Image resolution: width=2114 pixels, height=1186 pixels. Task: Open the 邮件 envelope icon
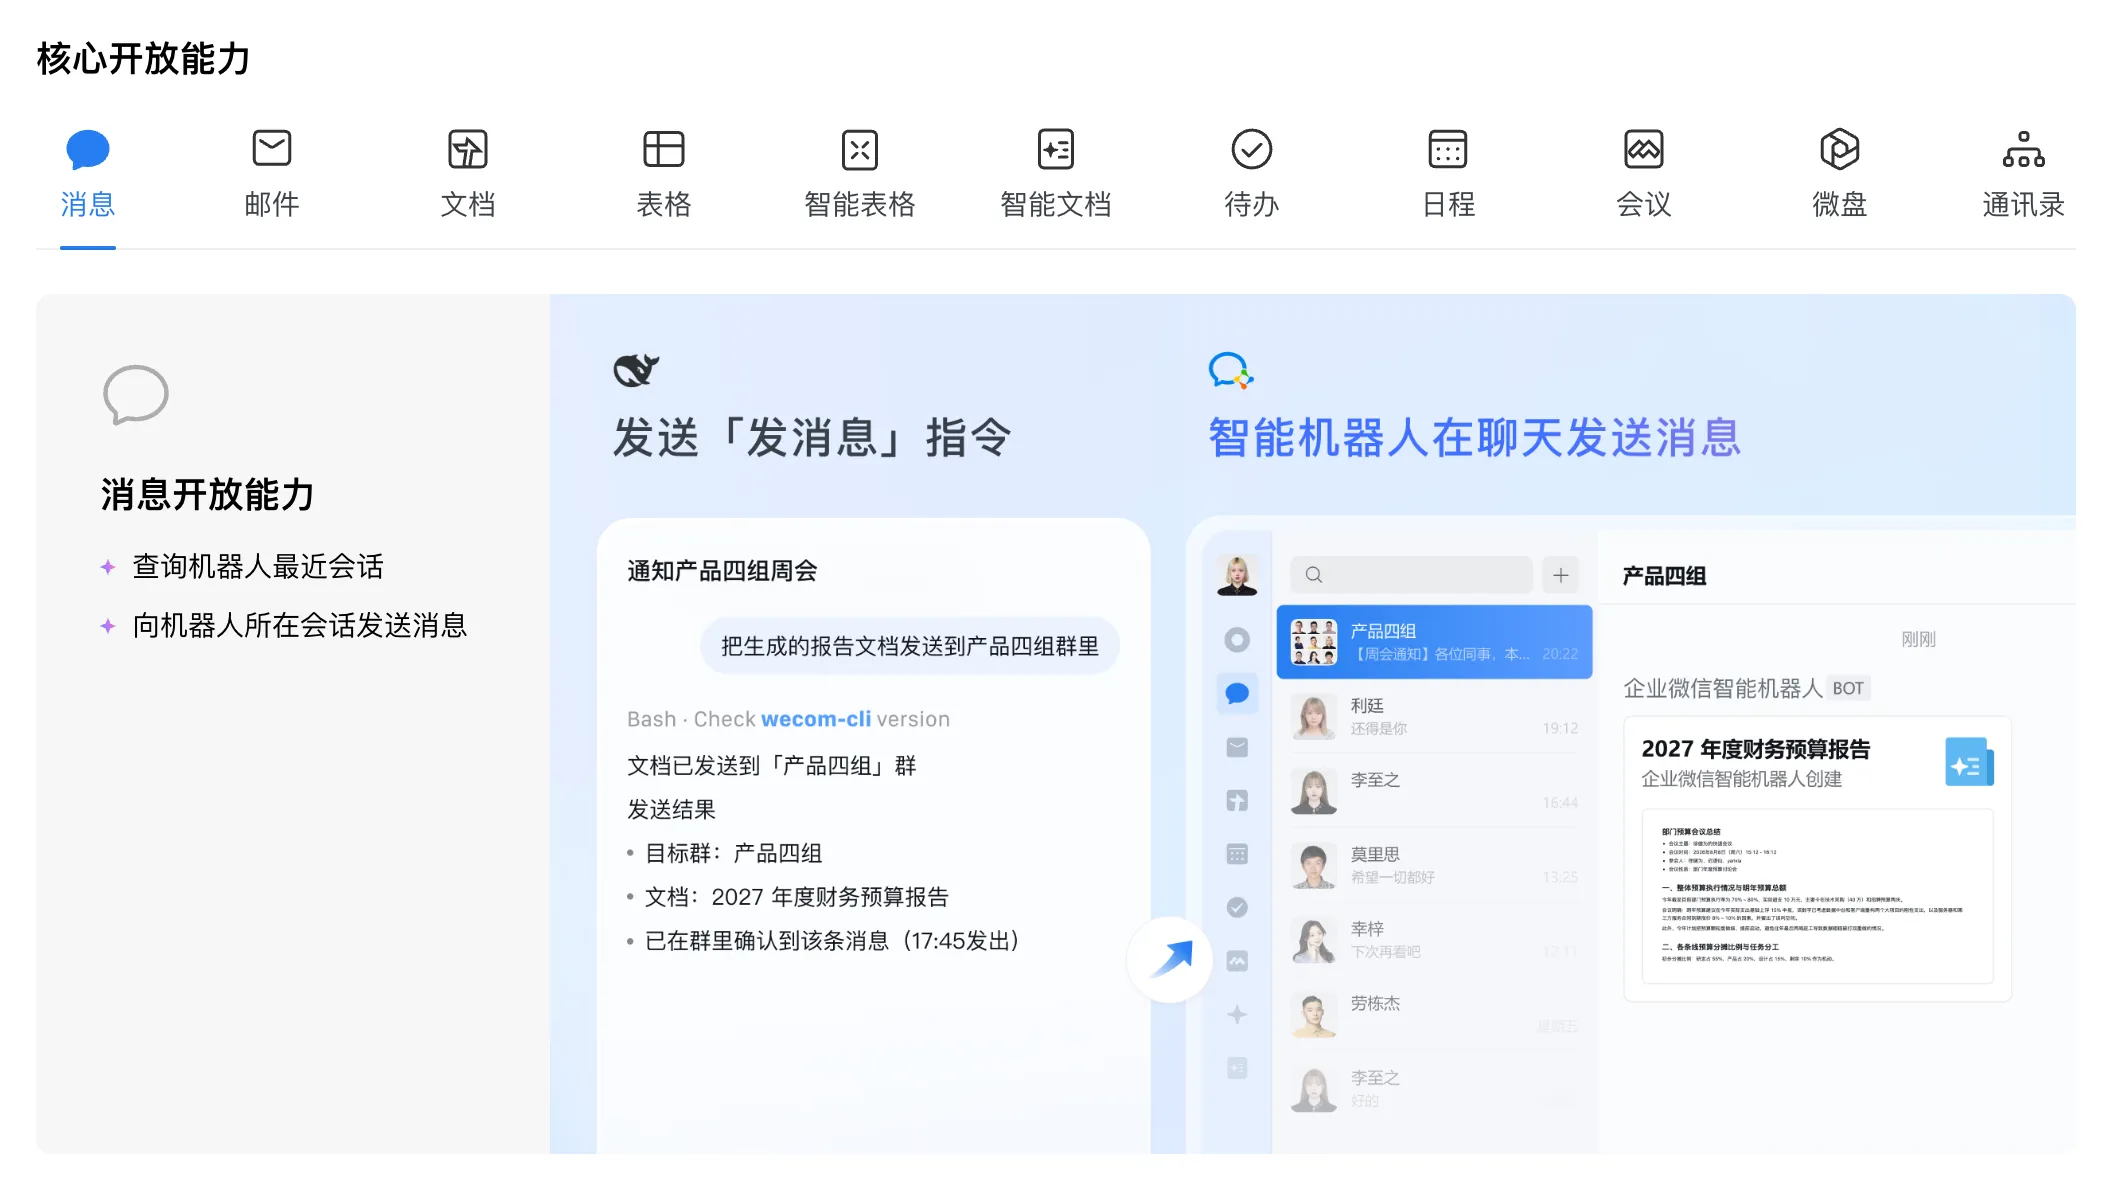click(x=271, y=149)
